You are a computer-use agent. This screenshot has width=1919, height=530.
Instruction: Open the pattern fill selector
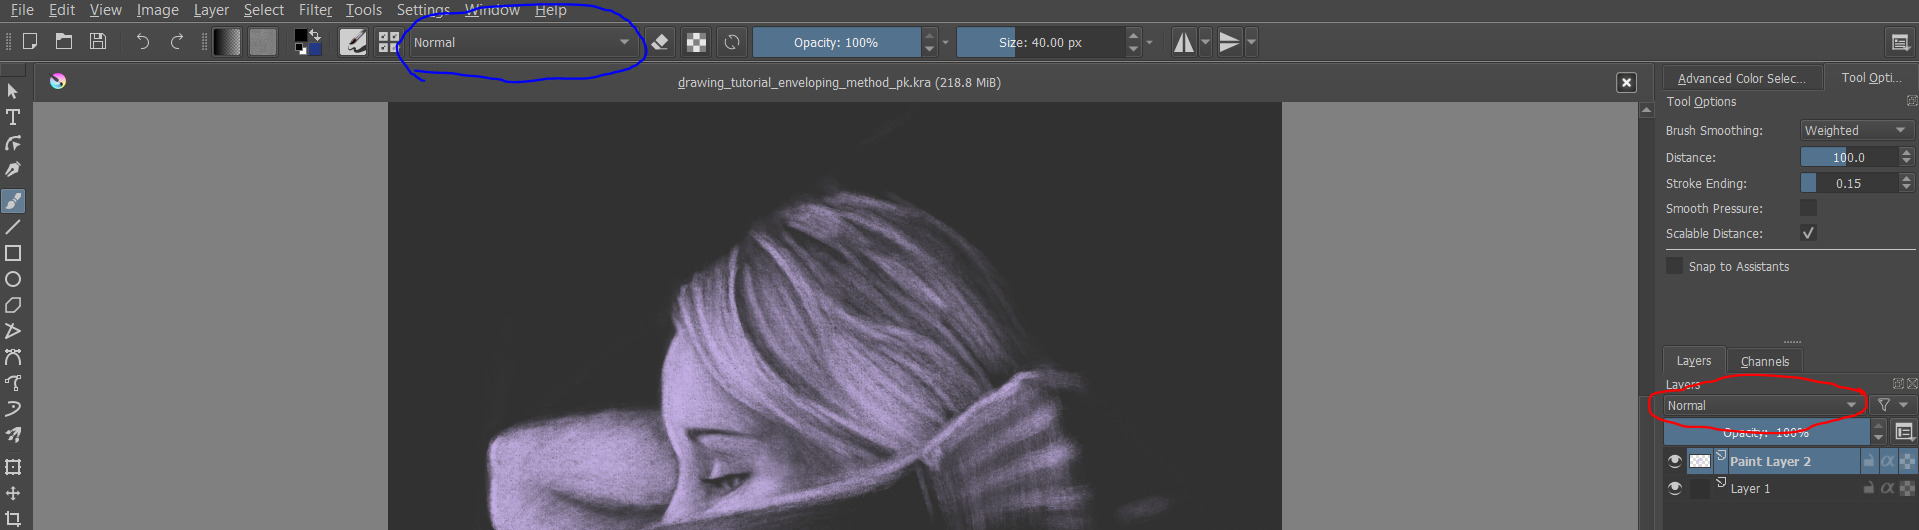pyautogui.click(x=263, y=42)
